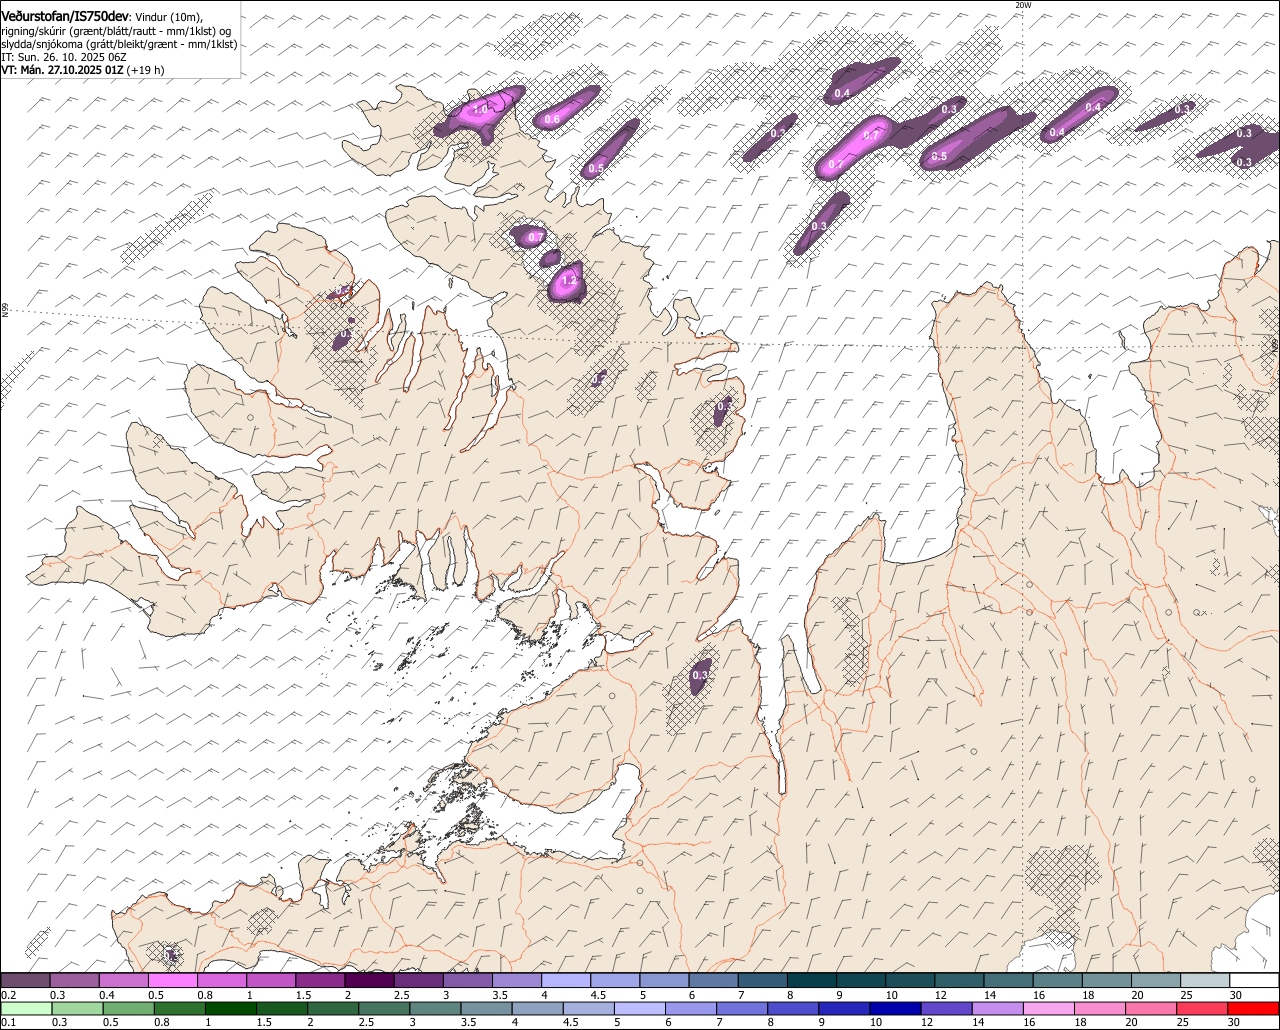
Task: Click the 1.0 precipitation value on the map
Action: tap(479, 109)
